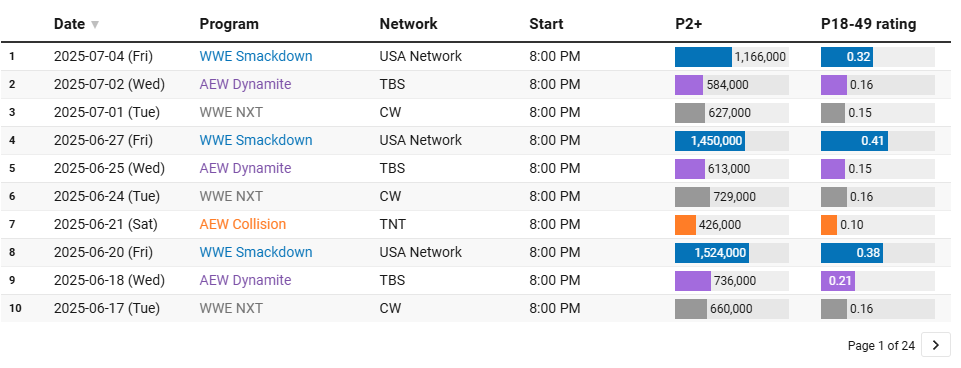Click the 0.41 rating bar

(854, 140)
